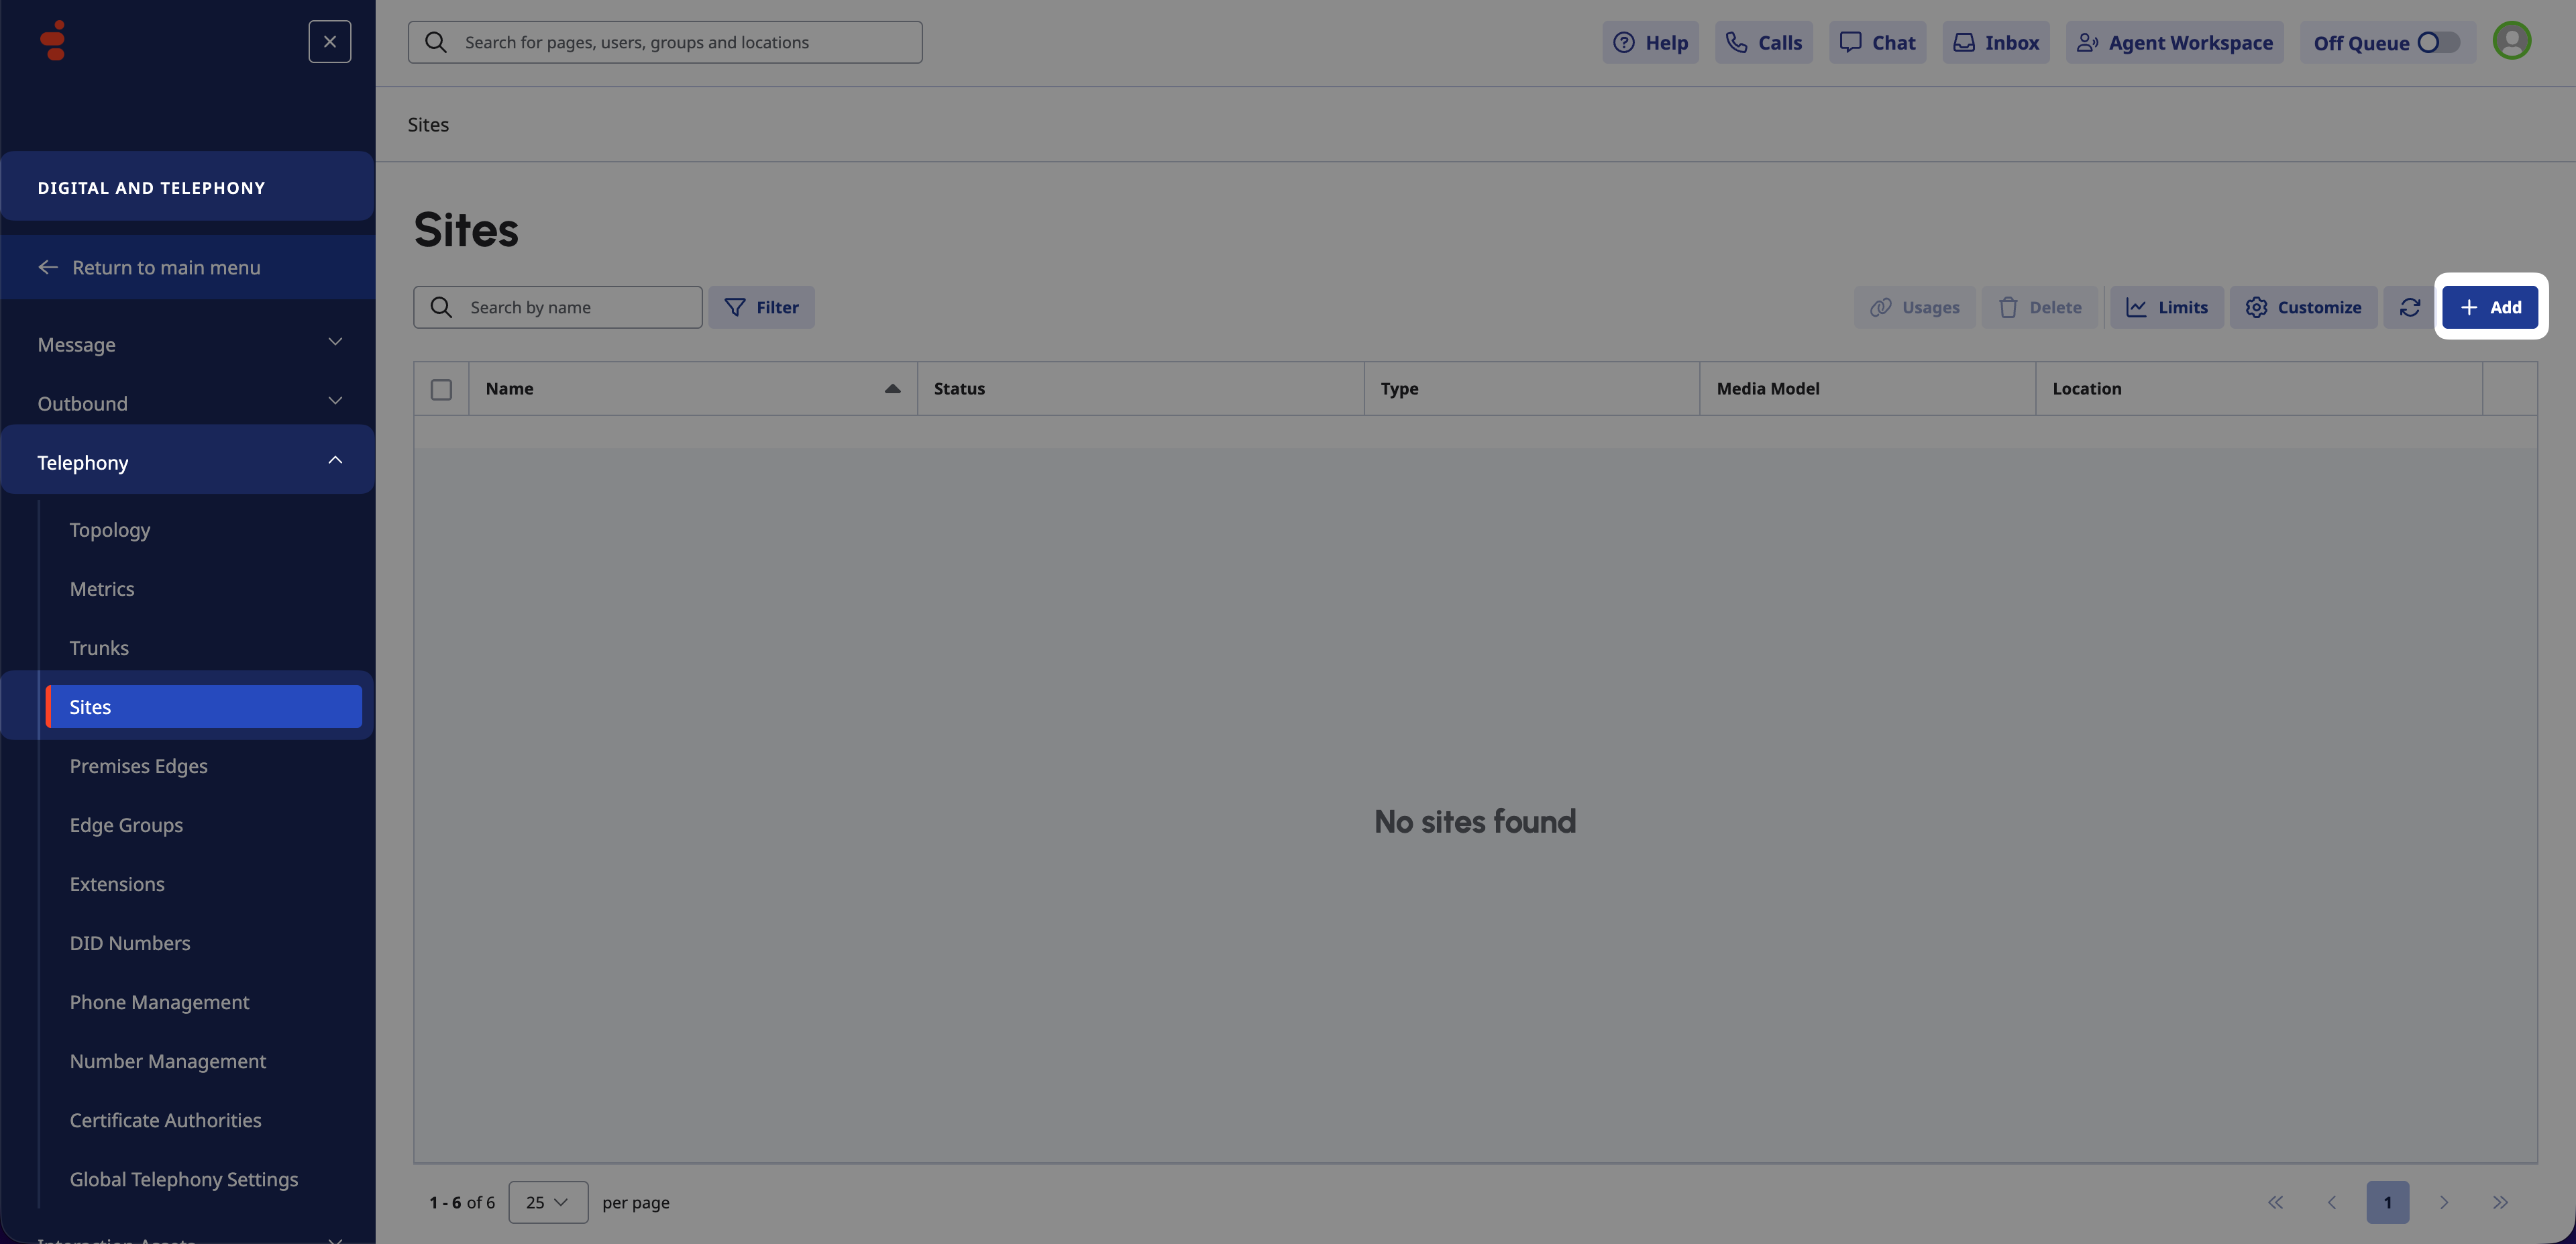
Task: Sort by Name column arrow
Action: (892, 389)
